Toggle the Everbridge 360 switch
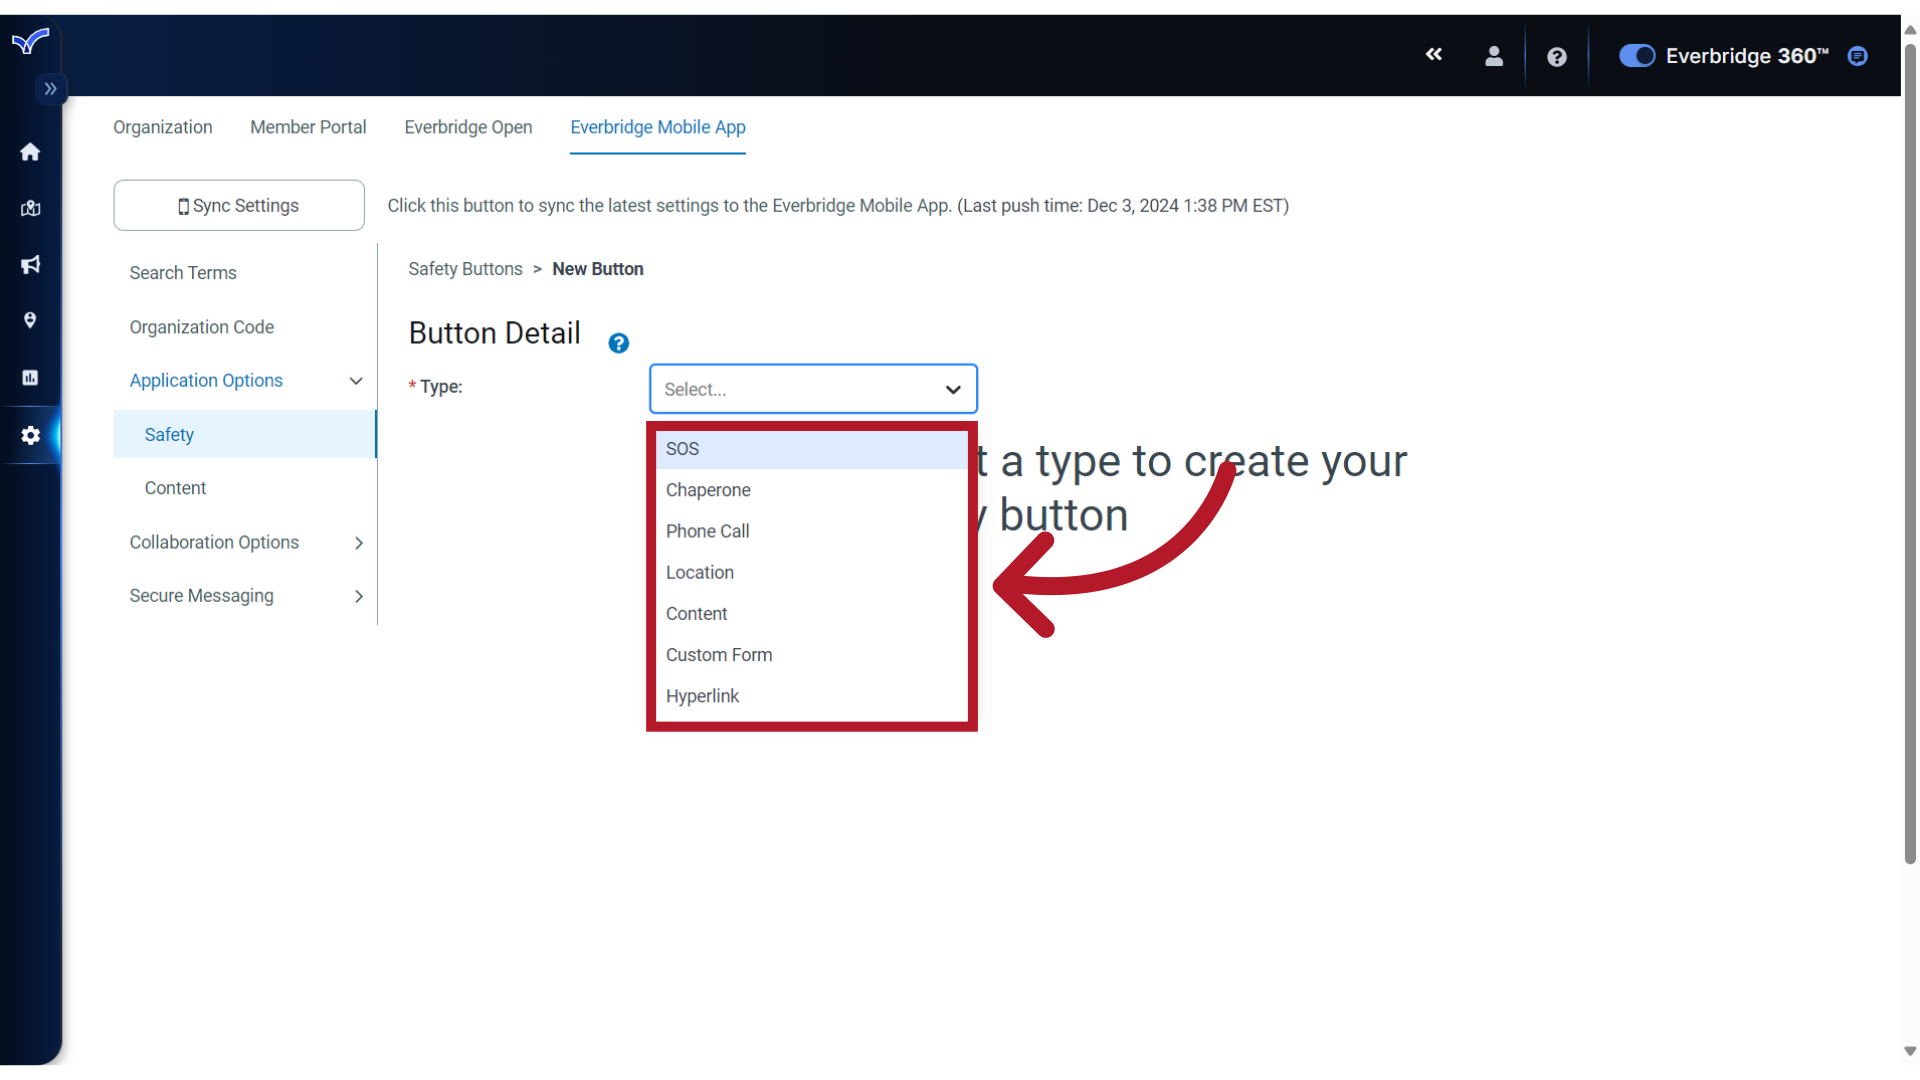The width and height of the screenshot is (1920, 1080). point(1637,56)
